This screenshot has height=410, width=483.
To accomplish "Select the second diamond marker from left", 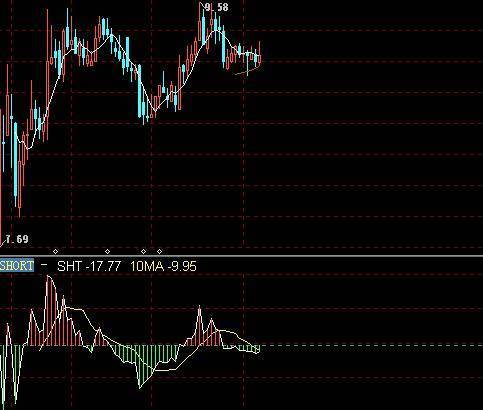I will [107, 251].
